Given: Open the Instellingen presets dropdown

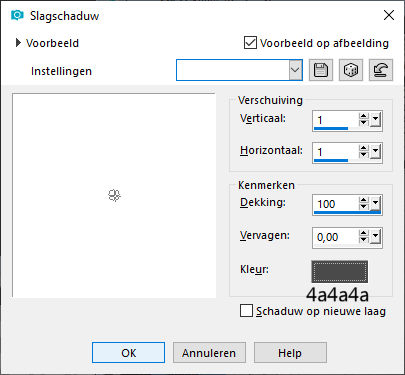Looking at the screenshot, I should coord(295,70).
